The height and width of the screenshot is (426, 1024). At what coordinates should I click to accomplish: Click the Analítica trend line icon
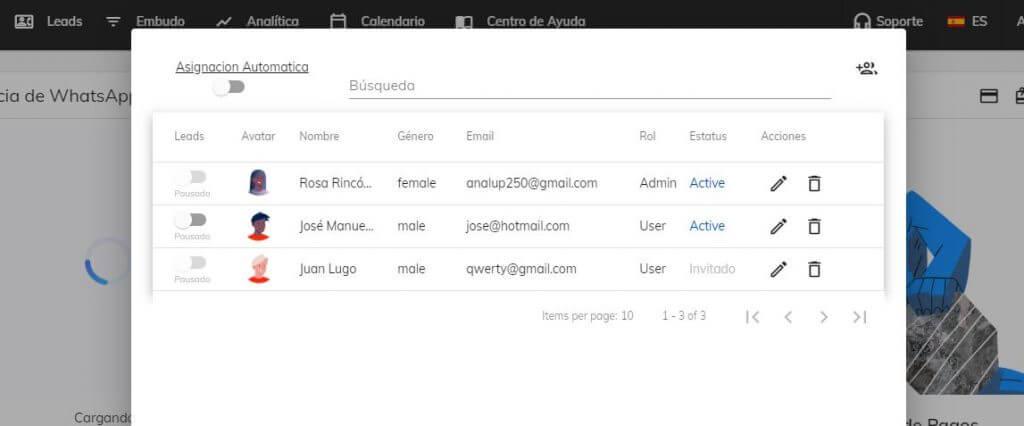point(224,22)
